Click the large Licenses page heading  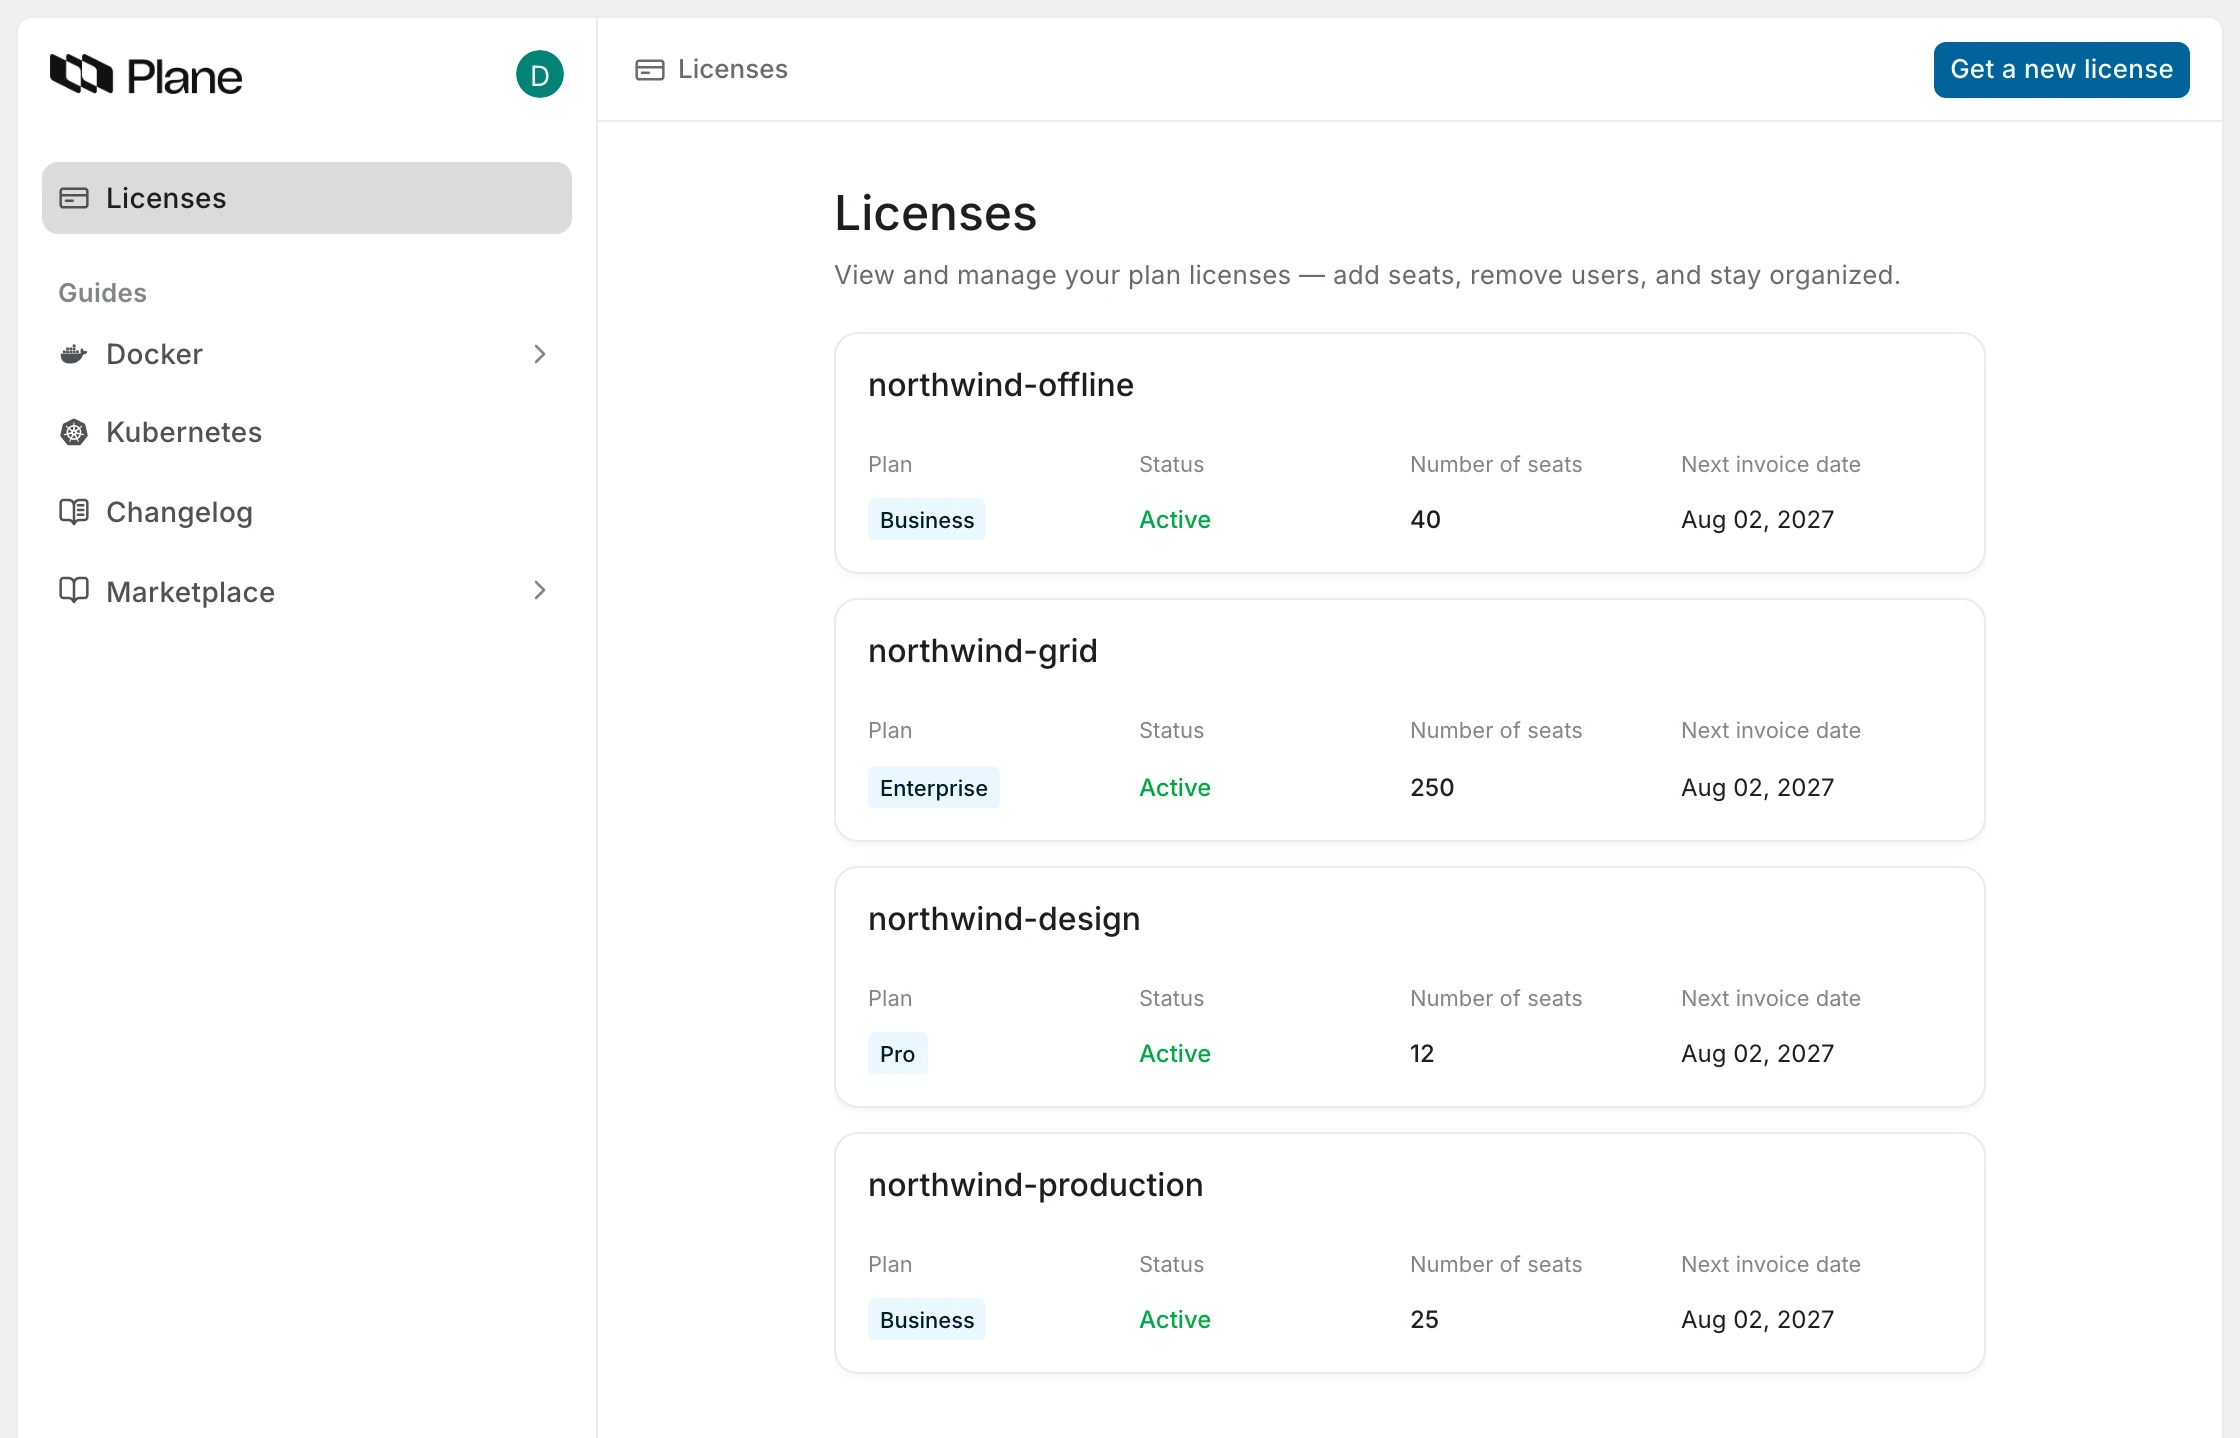click(936, 213)
